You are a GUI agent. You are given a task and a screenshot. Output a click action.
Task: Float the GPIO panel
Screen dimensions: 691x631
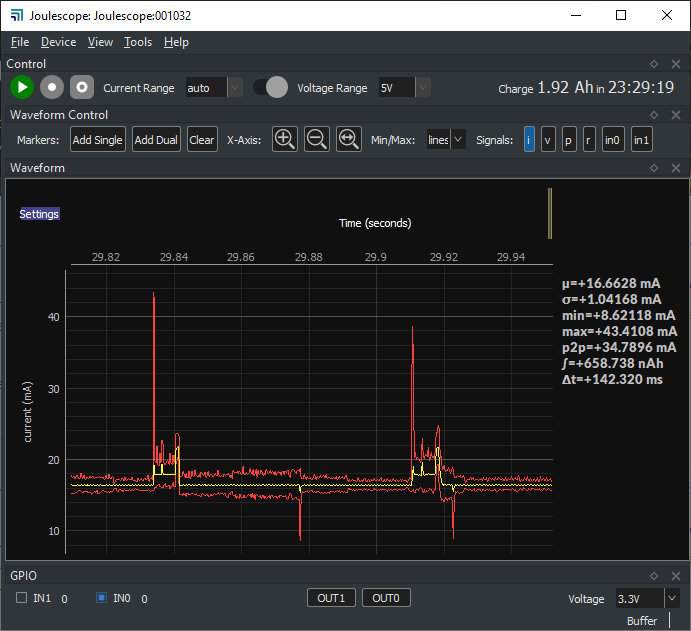[654, 576]
